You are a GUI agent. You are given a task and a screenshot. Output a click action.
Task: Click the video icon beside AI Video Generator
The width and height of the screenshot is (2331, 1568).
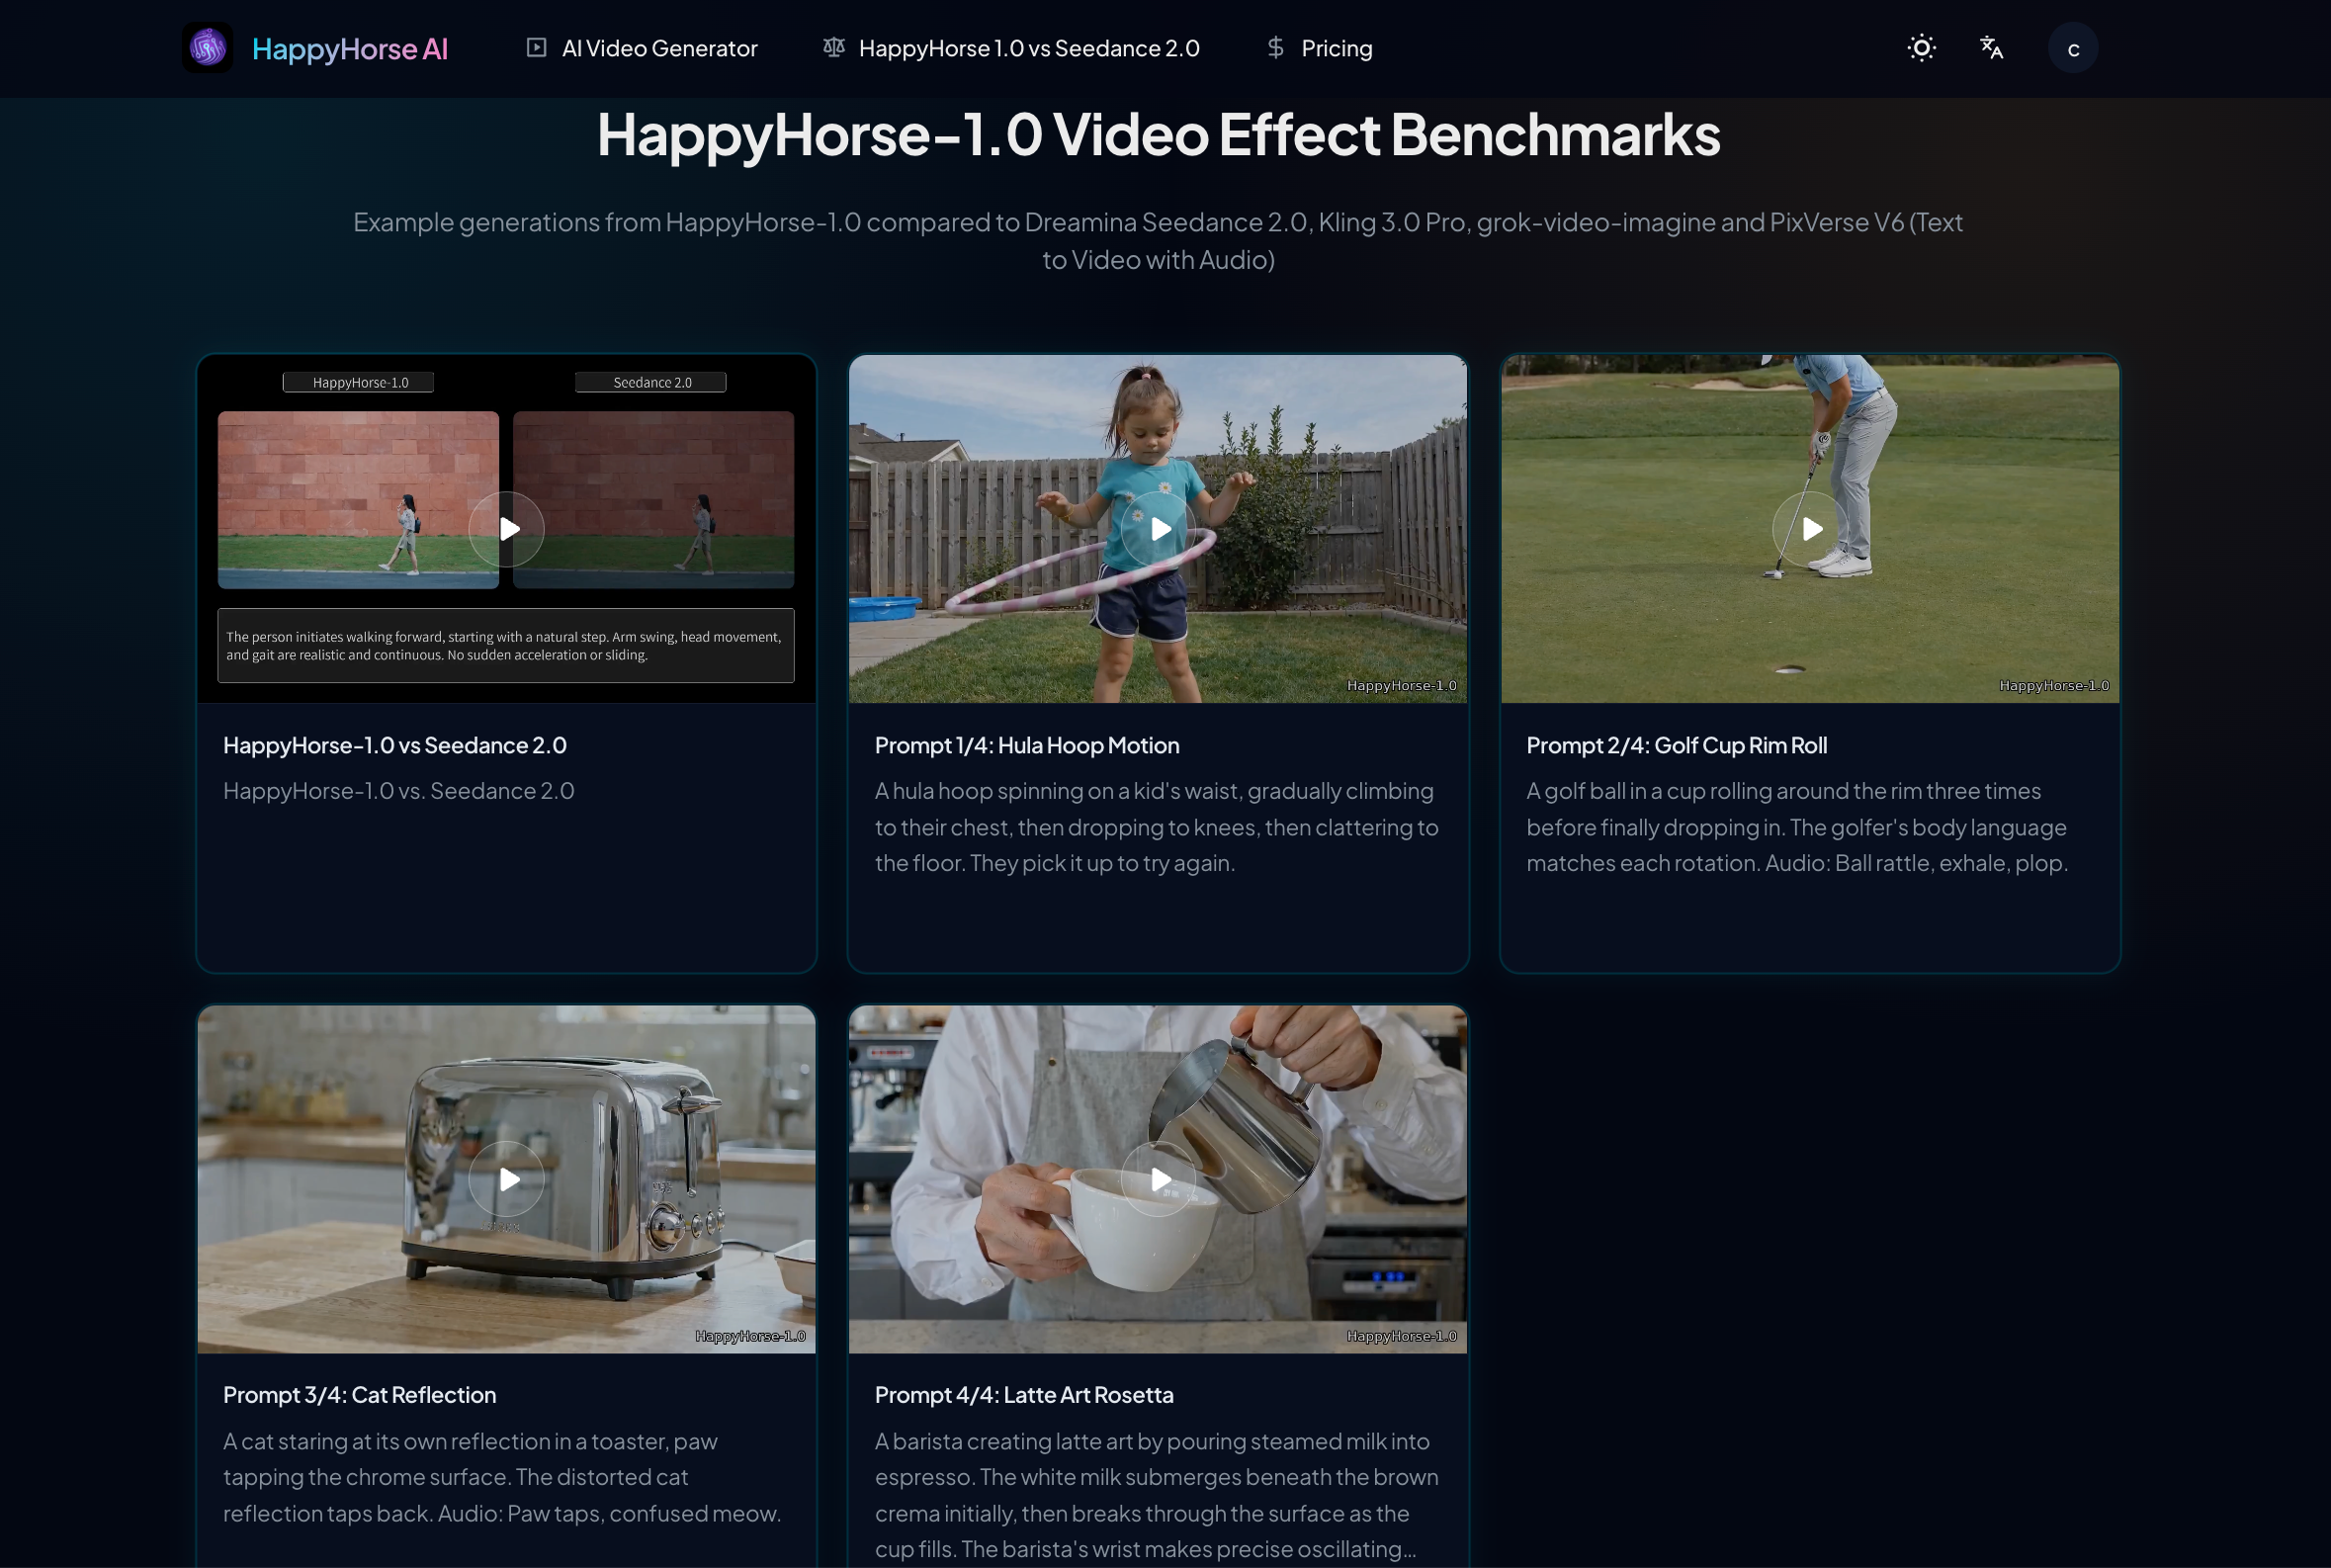[536, 47]
